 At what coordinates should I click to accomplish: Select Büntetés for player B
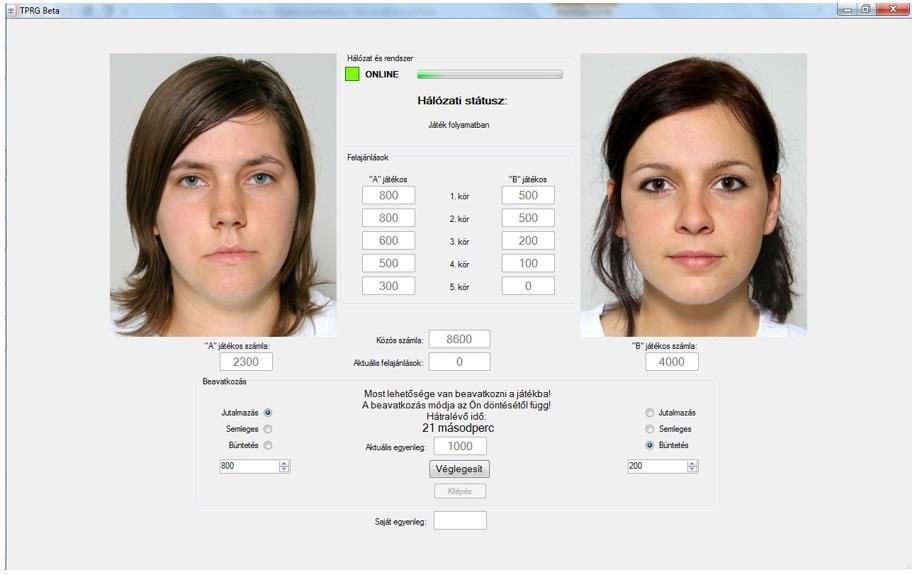click(x=649, y=445)
